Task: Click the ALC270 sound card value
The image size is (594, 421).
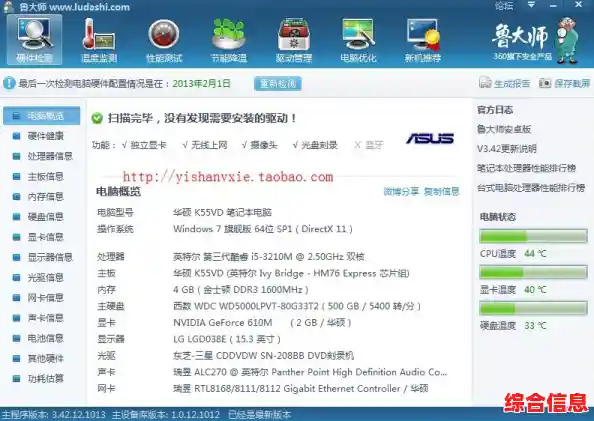Action: (310, 372)
